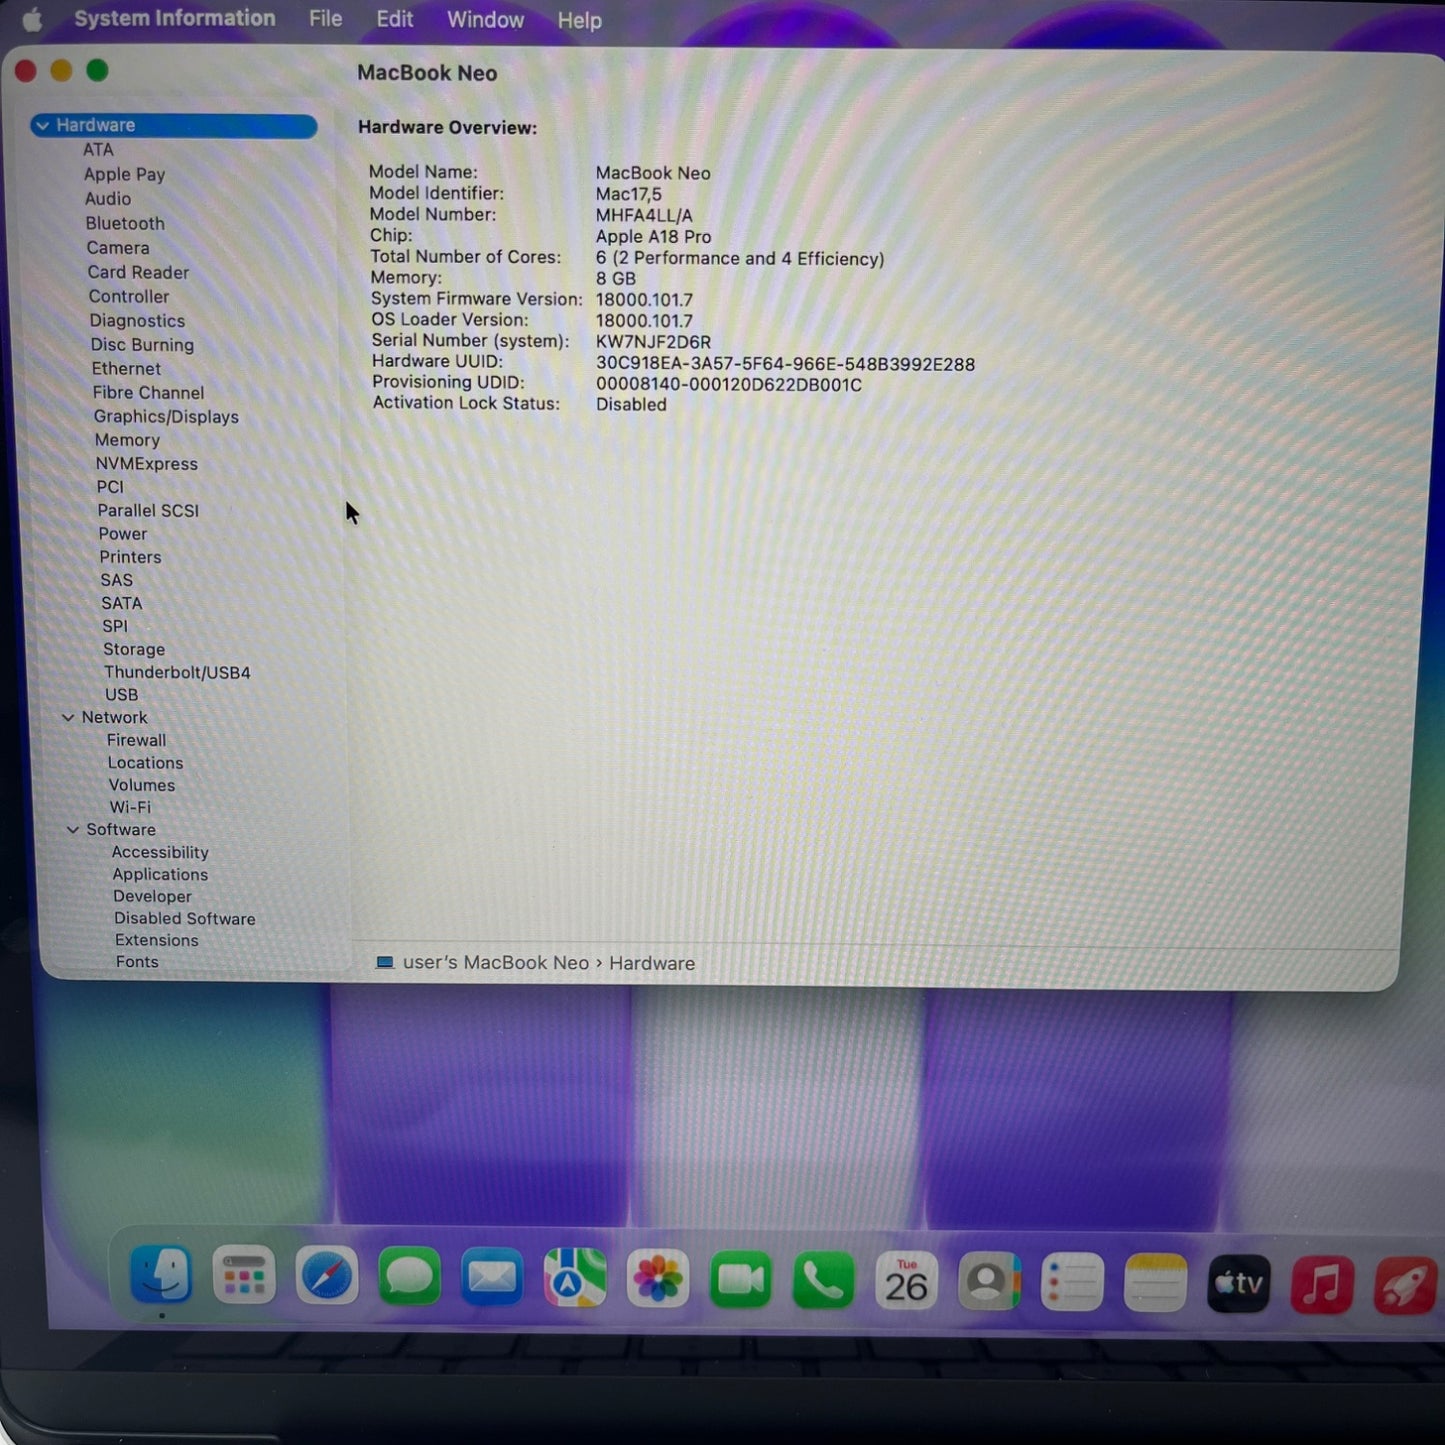Click the chip value Apple A18 Pro
Viewport: 1445px width, 1445px height.
(x=654, y=237)
